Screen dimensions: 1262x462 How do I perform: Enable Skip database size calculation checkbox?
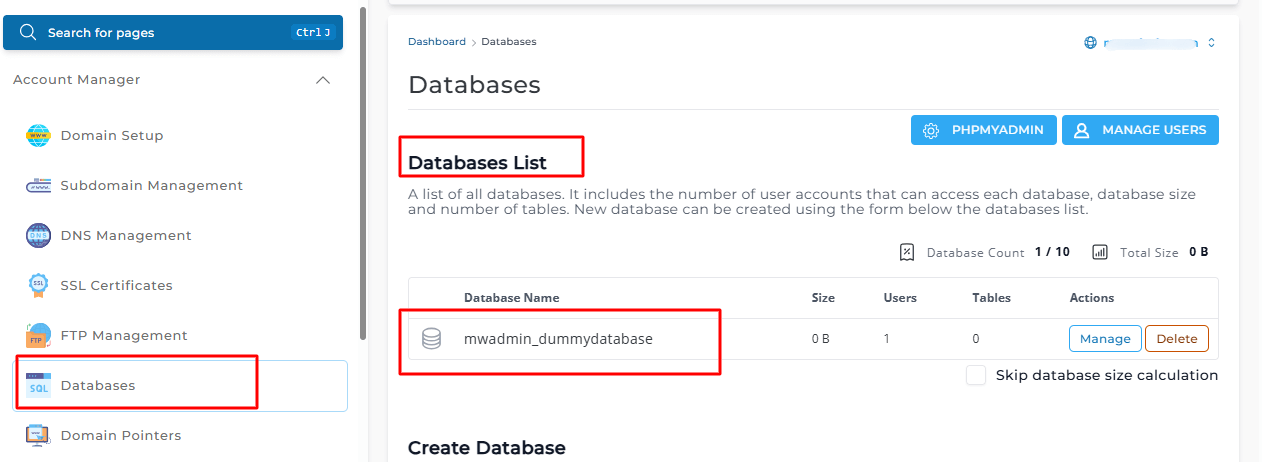click(976, 375)
